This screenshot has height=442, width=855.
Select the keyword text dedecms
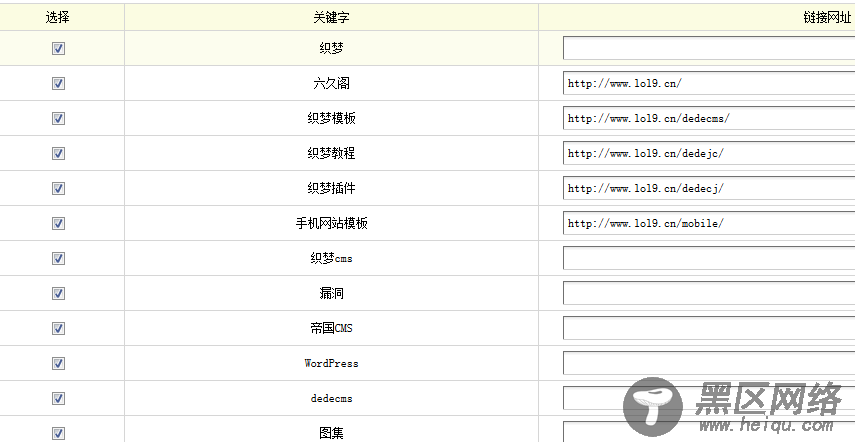click(331, 398)
